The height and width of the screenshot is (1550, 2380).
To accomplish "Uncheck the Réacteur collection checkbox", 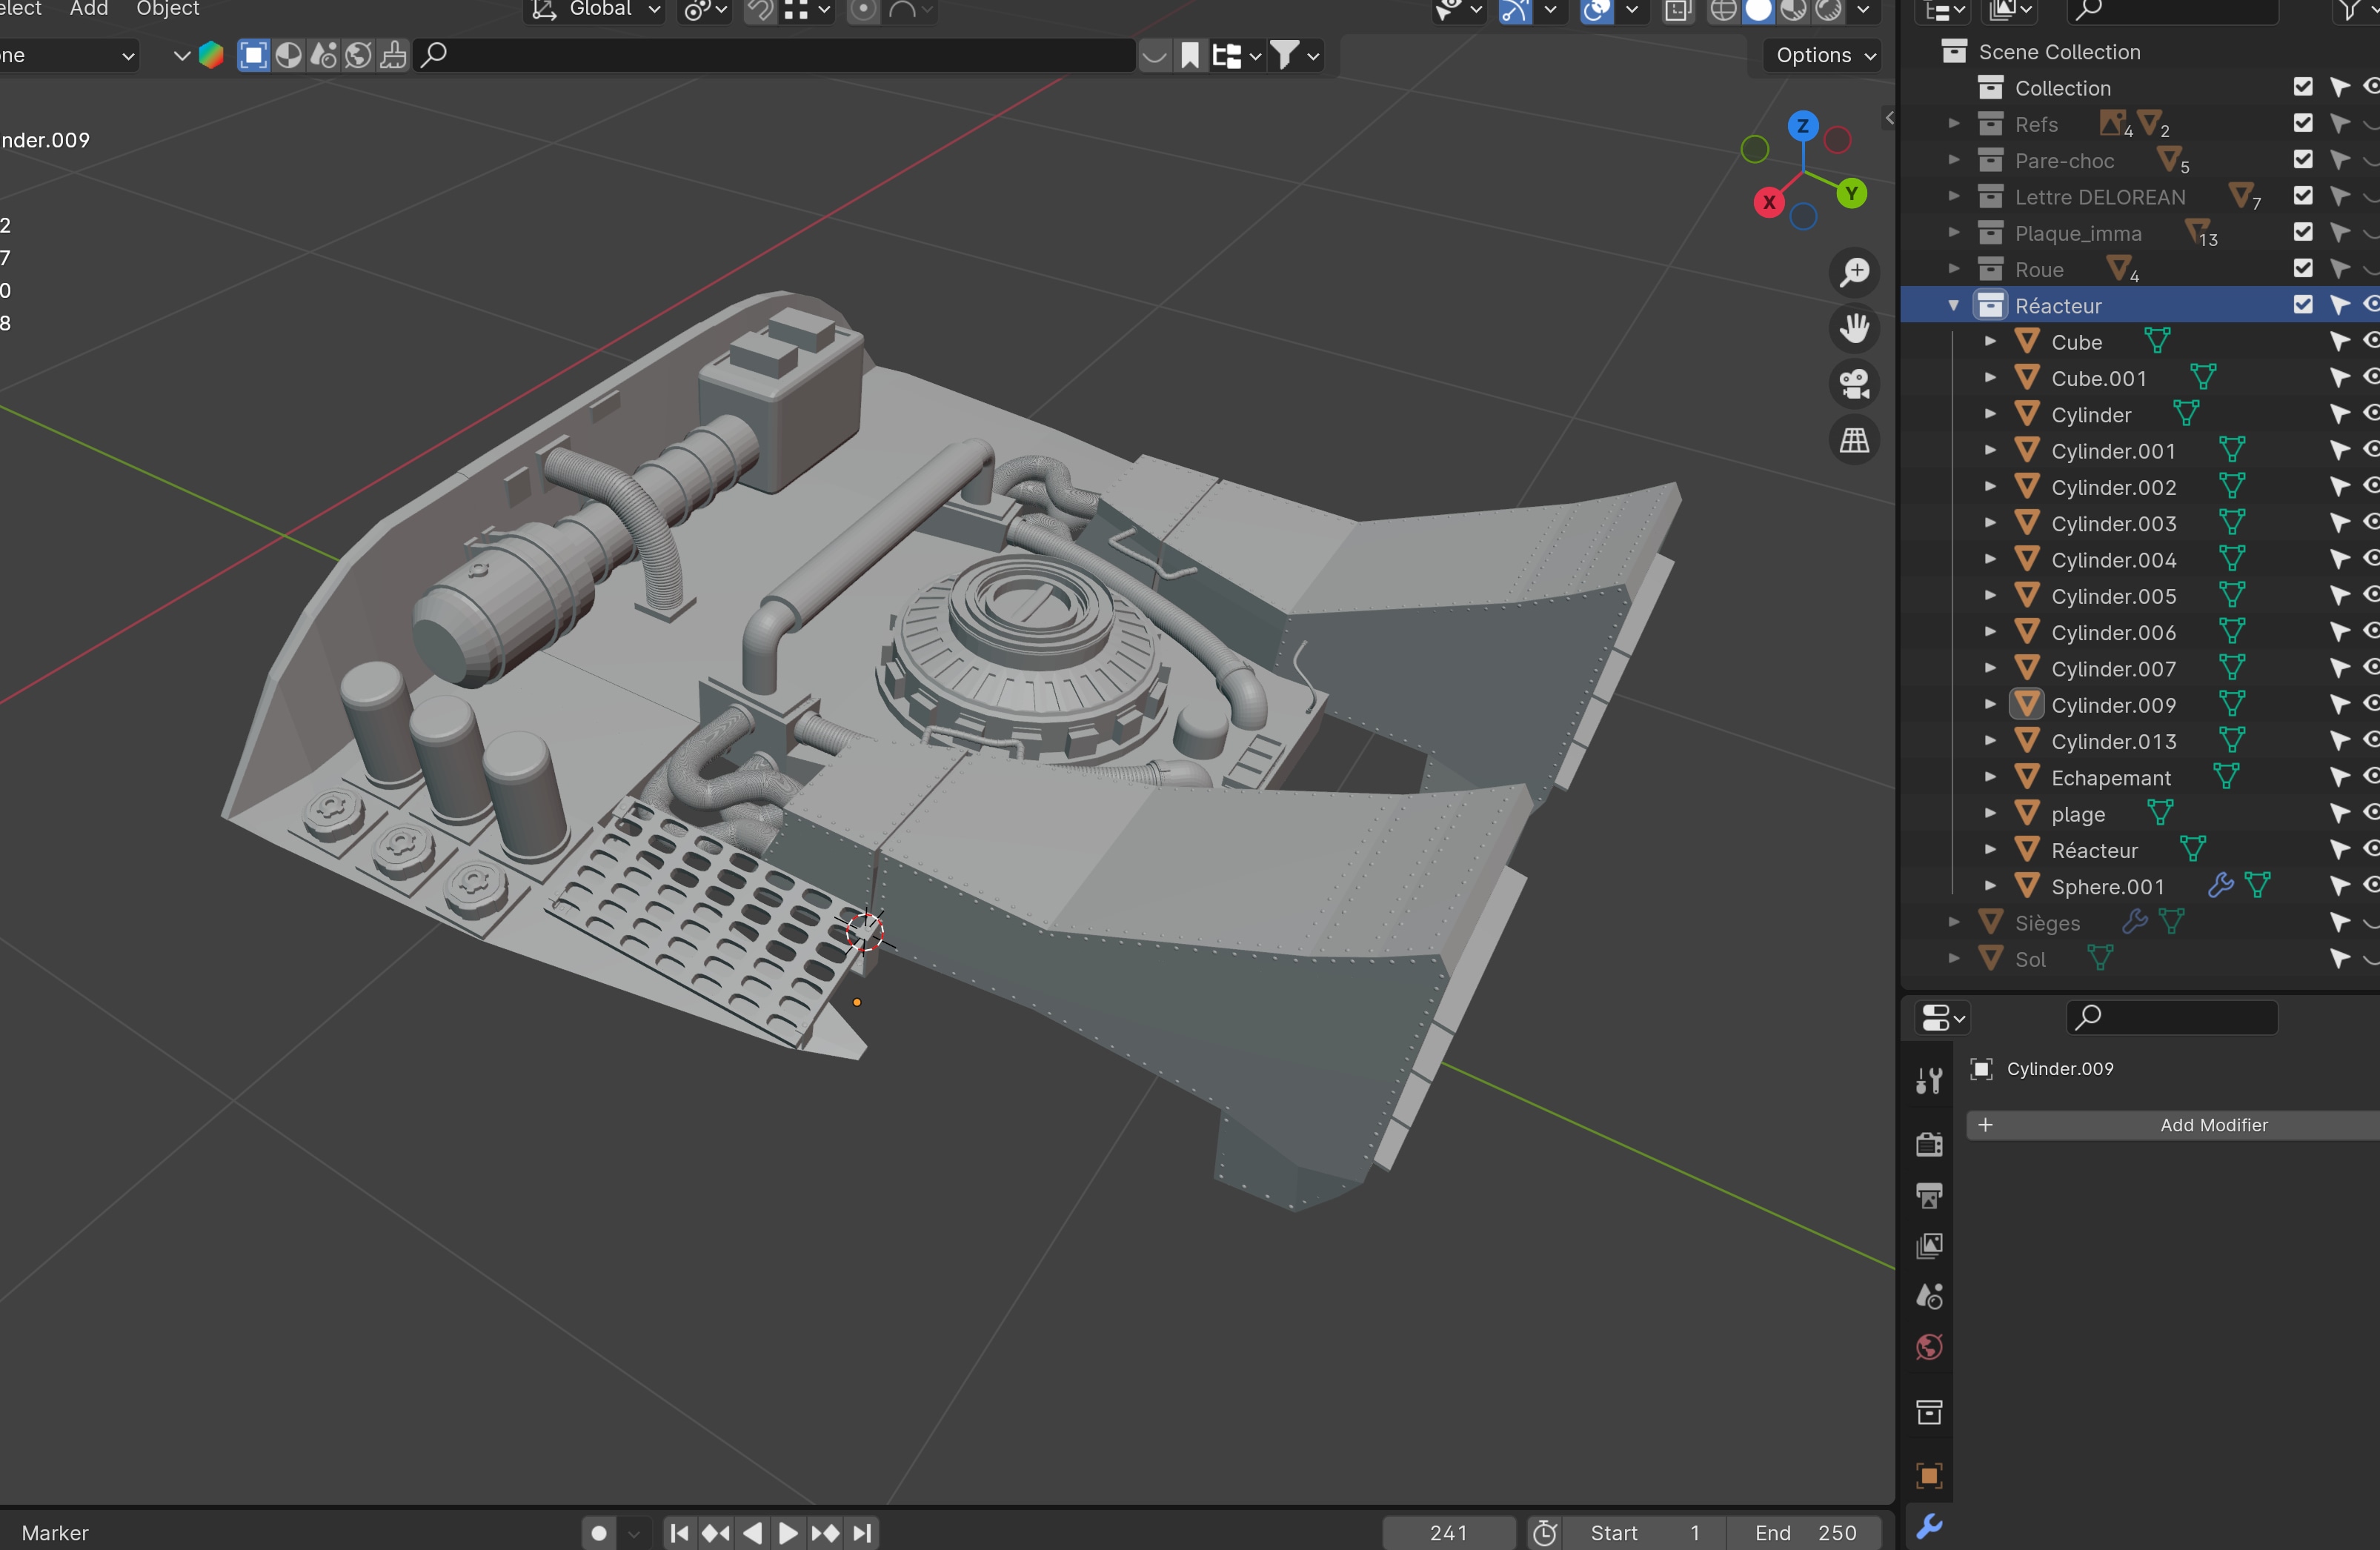I will [x=2303, y=305].
